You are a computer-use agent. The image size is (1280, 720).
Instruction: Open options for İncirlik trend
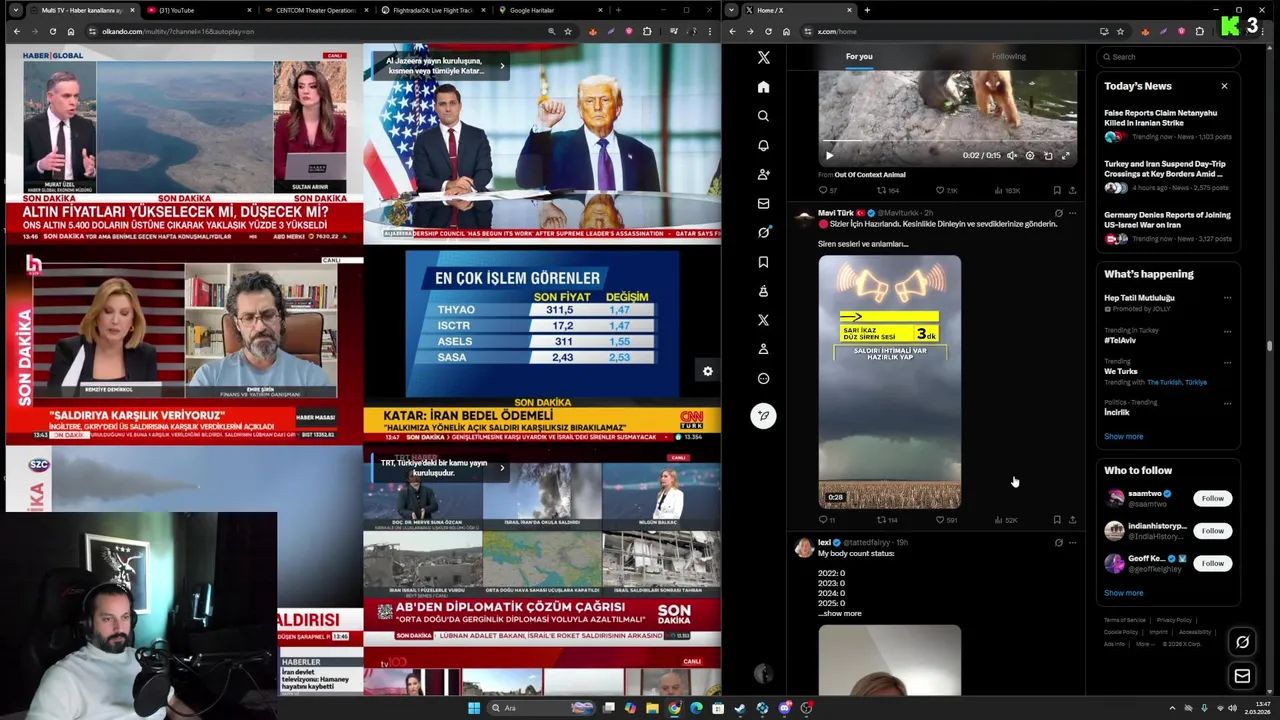click(x=1227, y=402)
